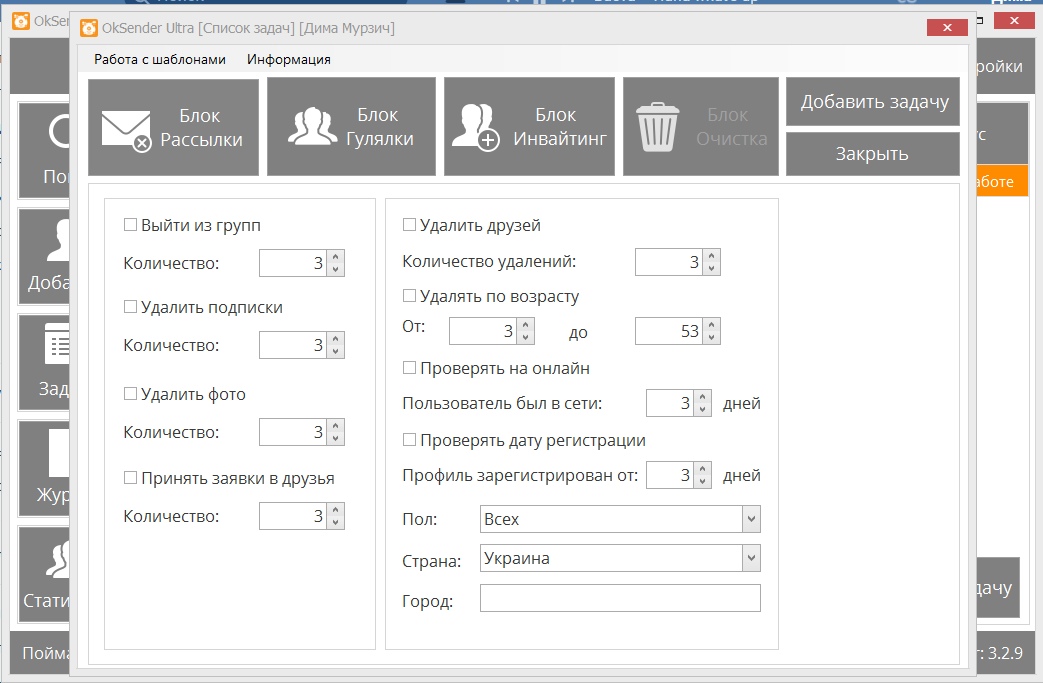This screenshot has height=683, width=1043.
Task: Open the Блок Рассылки envelope icon
Action: click(x=126, y=129)
